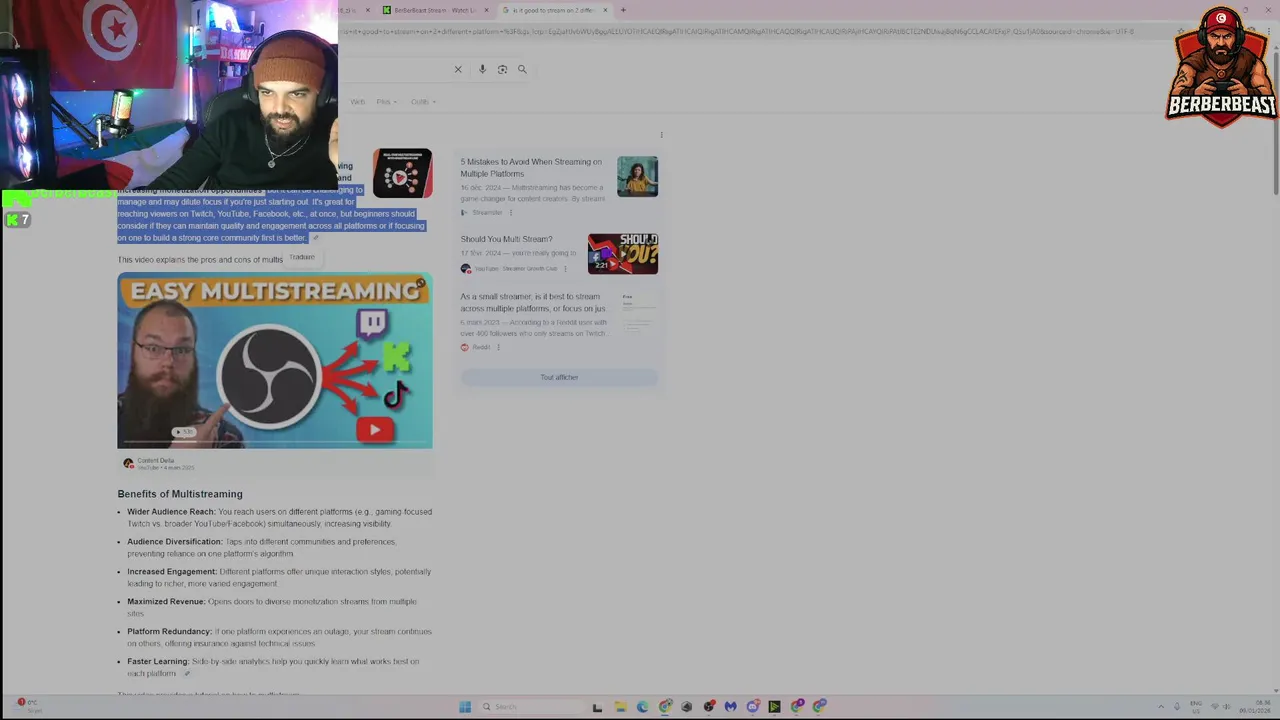The height and width of the screenshot is (720, 1280).
Task: Open the ENG language indicator
Action: point(1196,707)
